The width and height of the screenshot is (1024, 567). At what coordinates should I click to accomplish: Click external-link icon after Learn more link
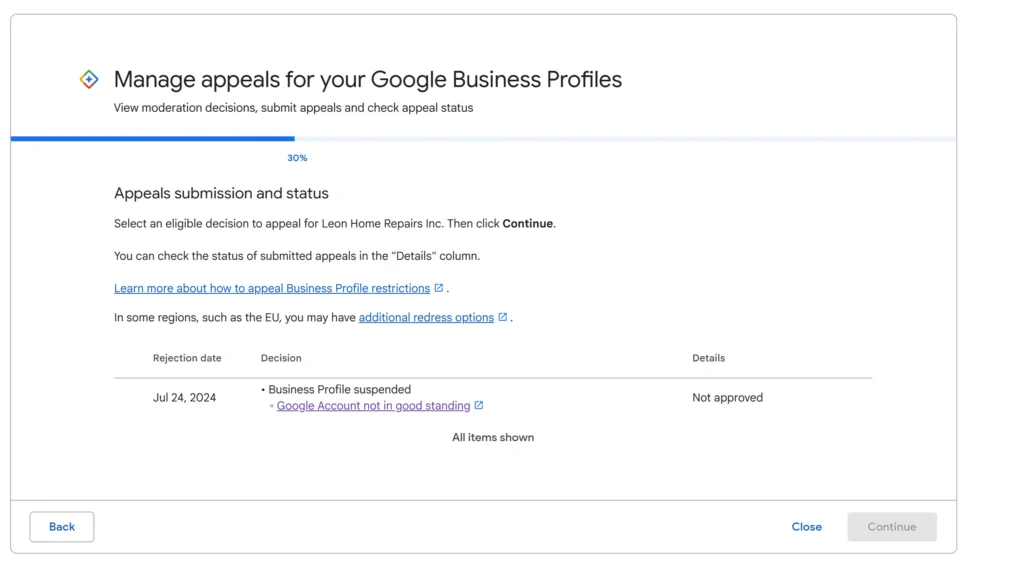[x=439, y=288]
